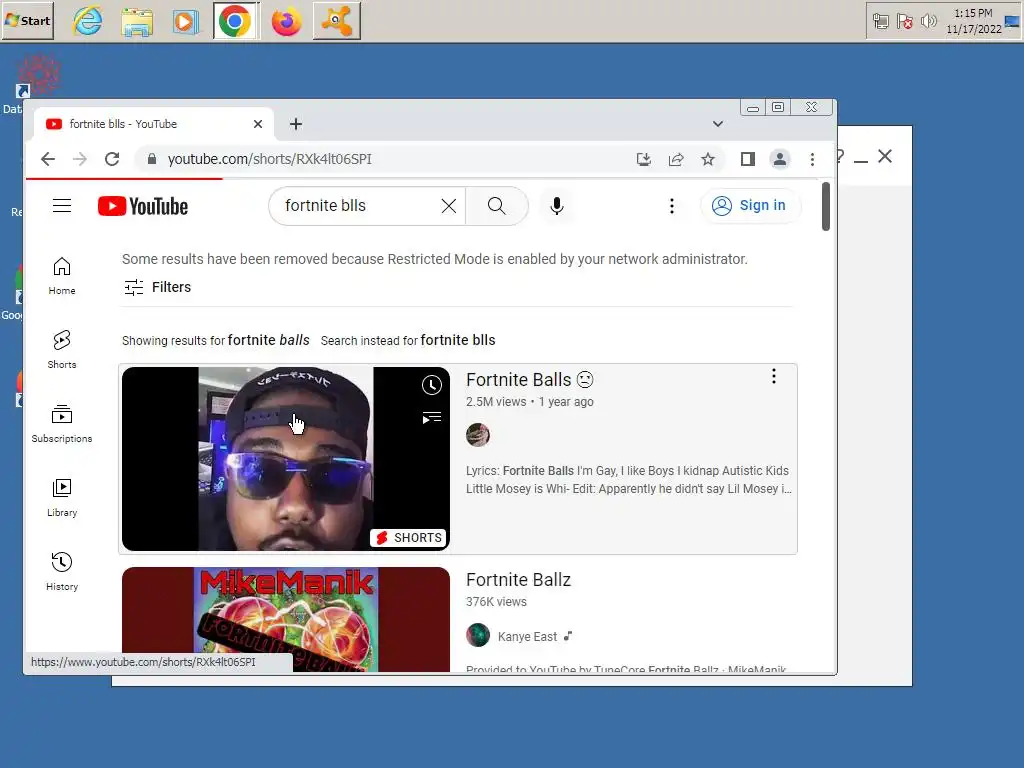Image resolution: width=1024 pixels, height=768 pixels.
Task: Add Fortnite Balls video to queue
Action: click(x=432, y=417)
